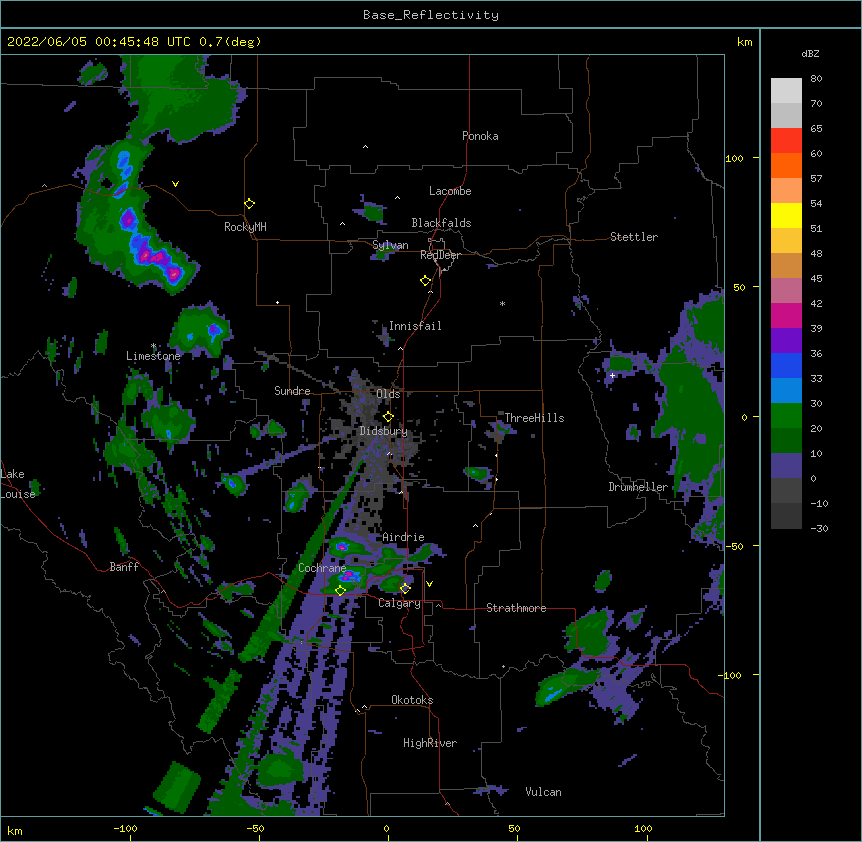Click the Stettler city label
The image size is (862, 842).
click(634, 237)
